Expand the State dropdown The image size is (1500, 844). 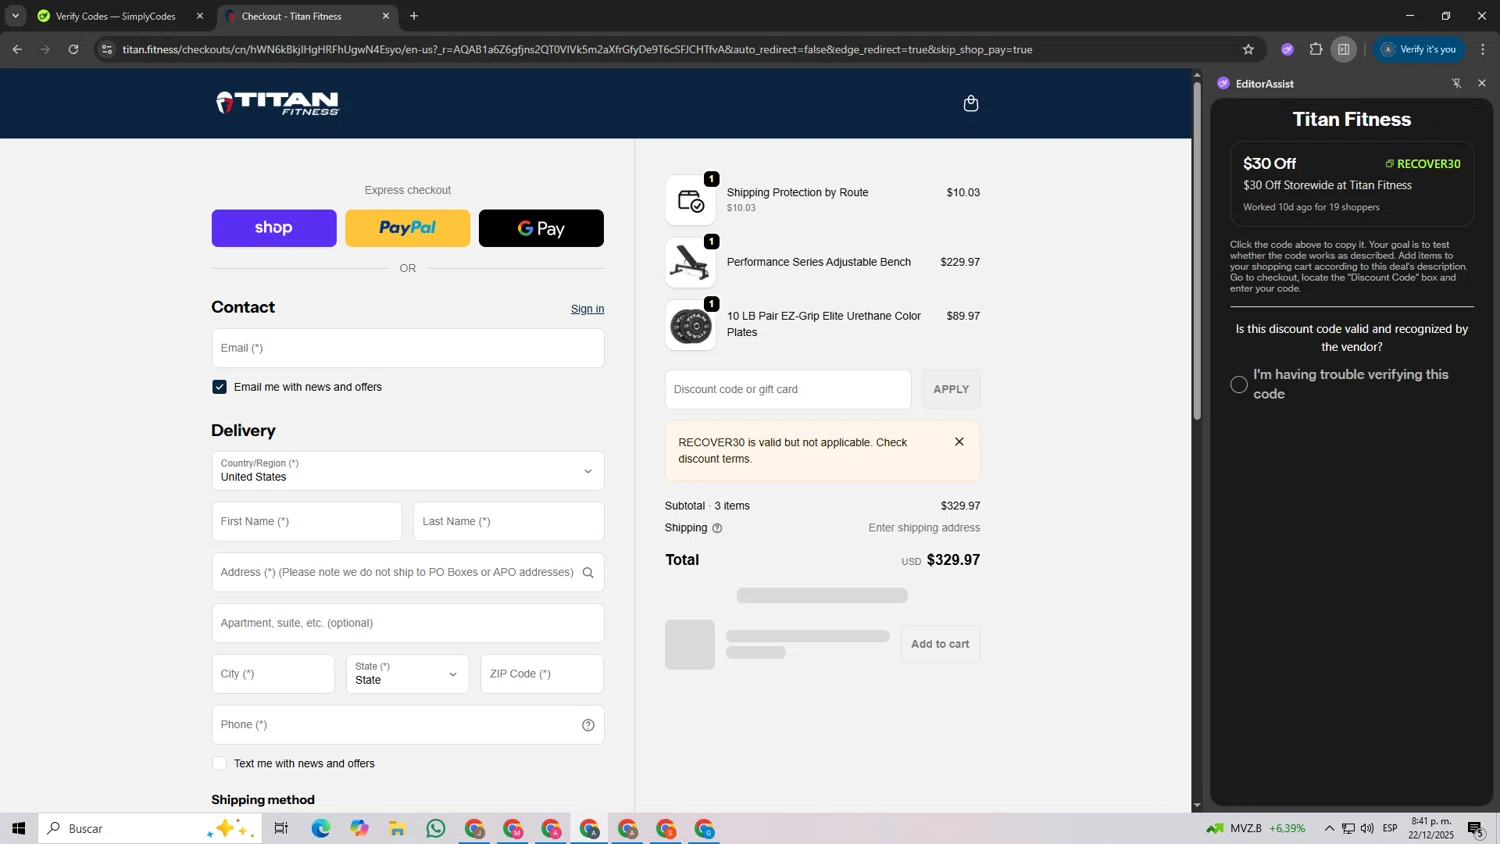point(408,674)
